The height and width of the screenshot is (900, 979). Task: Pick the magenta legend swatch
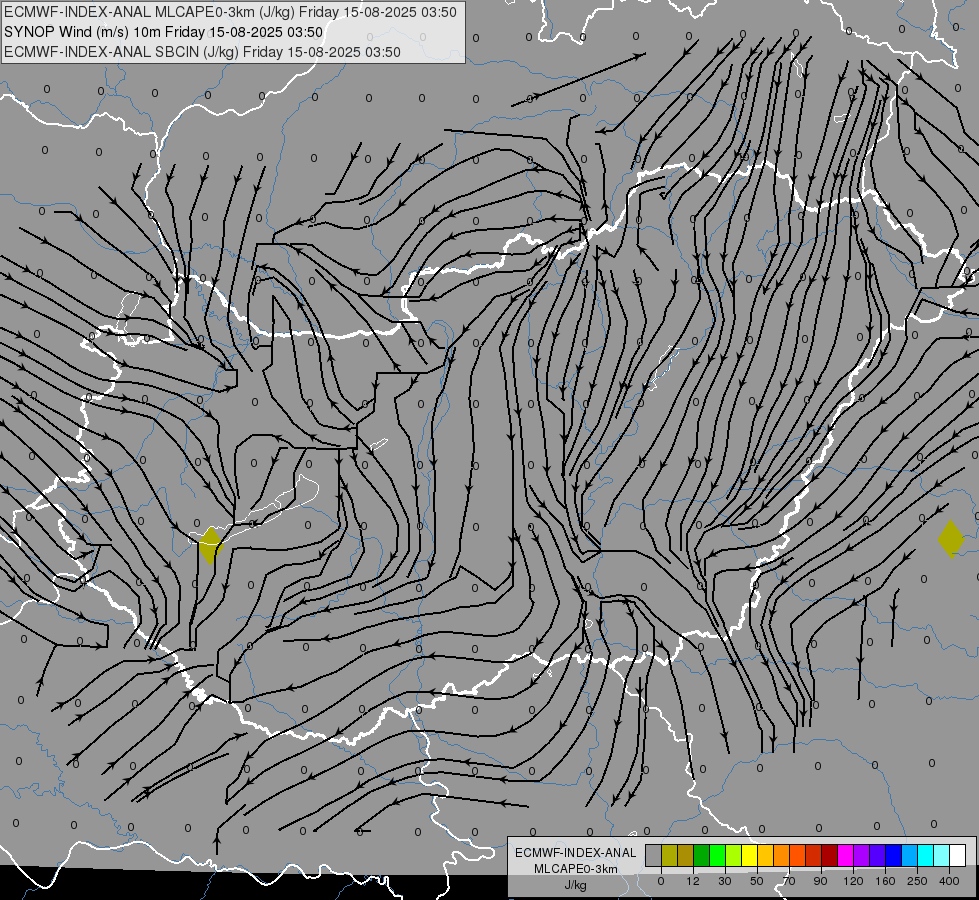[845, 855]
